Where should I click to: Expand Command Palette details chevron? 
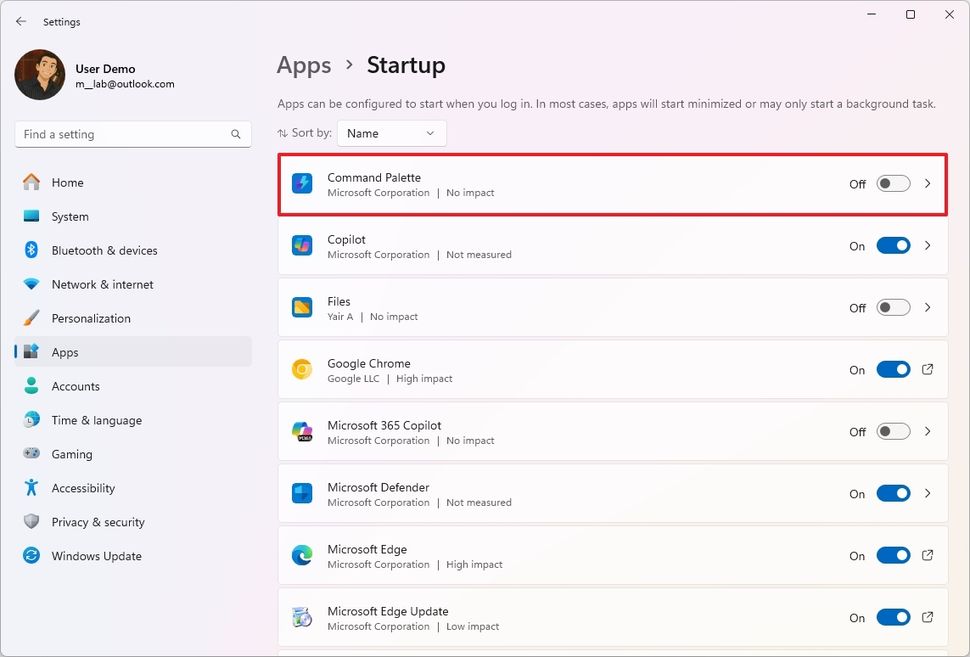(x=927, y=184)
